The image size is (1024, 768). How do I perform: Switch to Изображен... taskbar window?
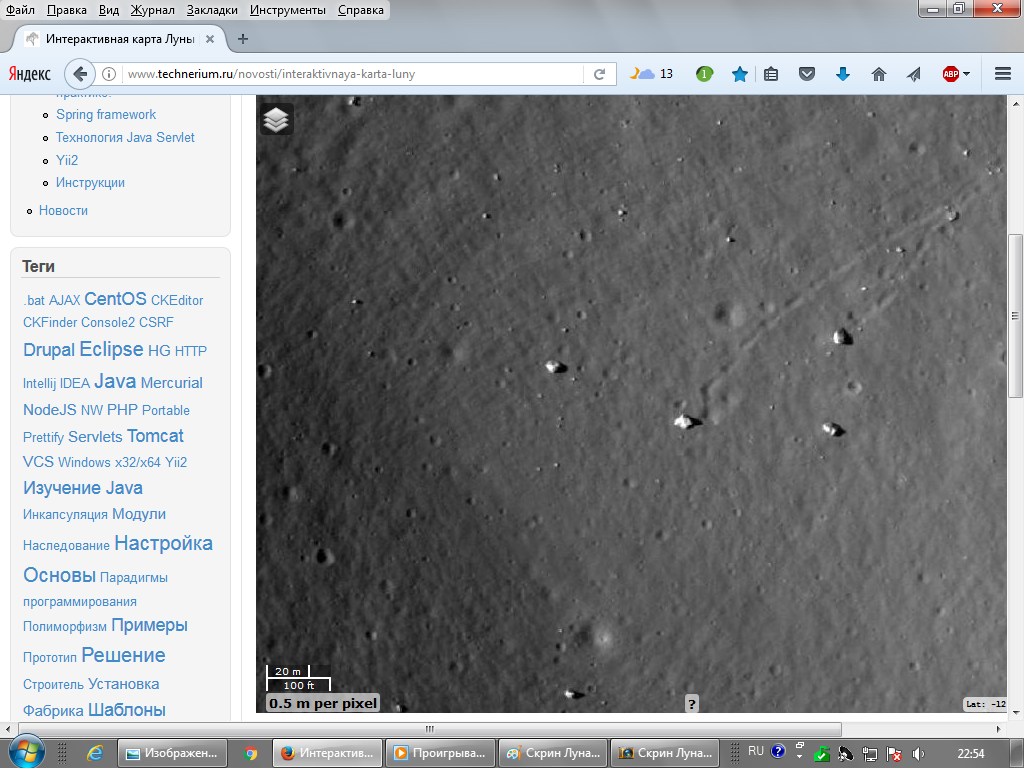(172, 753)
